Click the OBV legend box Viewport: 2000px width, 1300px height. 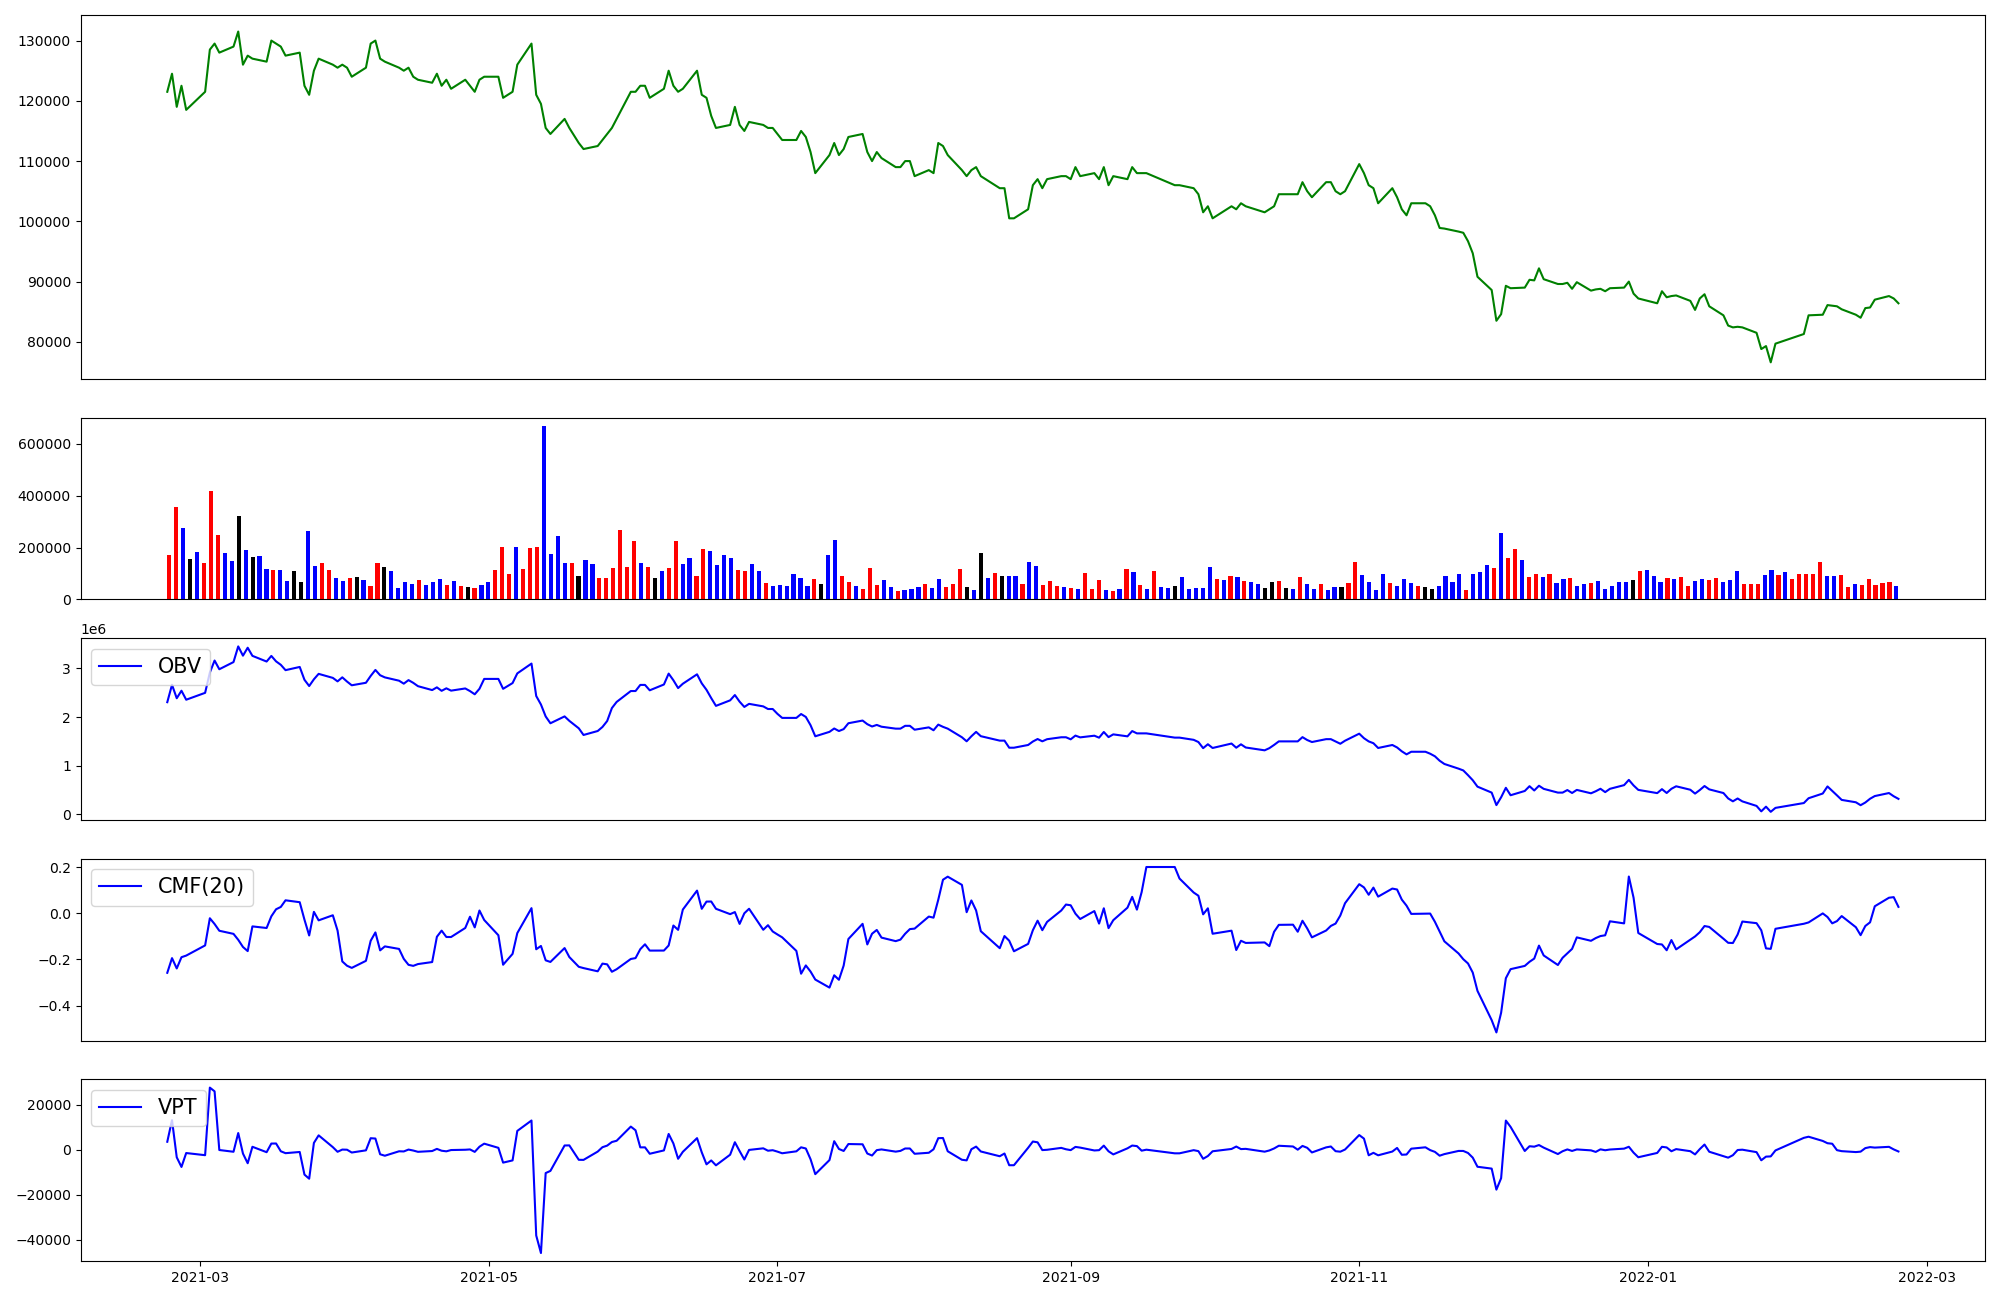(x=150, y=667)
